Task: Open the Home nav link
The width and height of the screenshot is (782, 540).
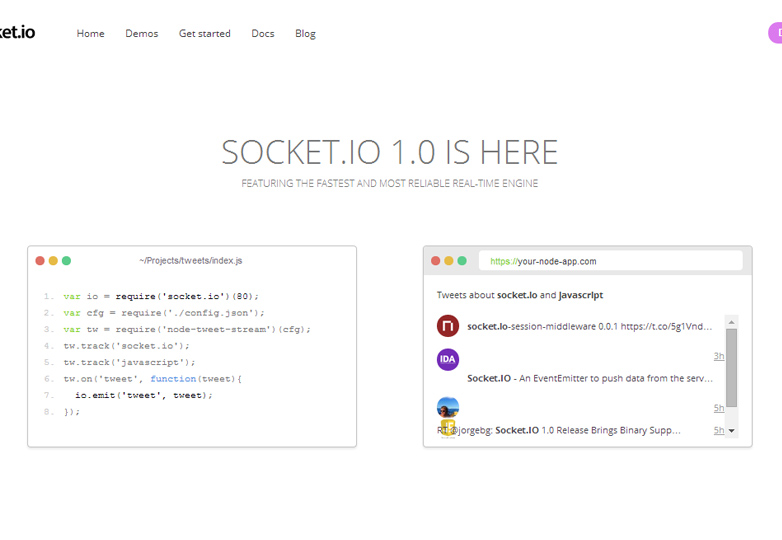Action: coord(90,33)
